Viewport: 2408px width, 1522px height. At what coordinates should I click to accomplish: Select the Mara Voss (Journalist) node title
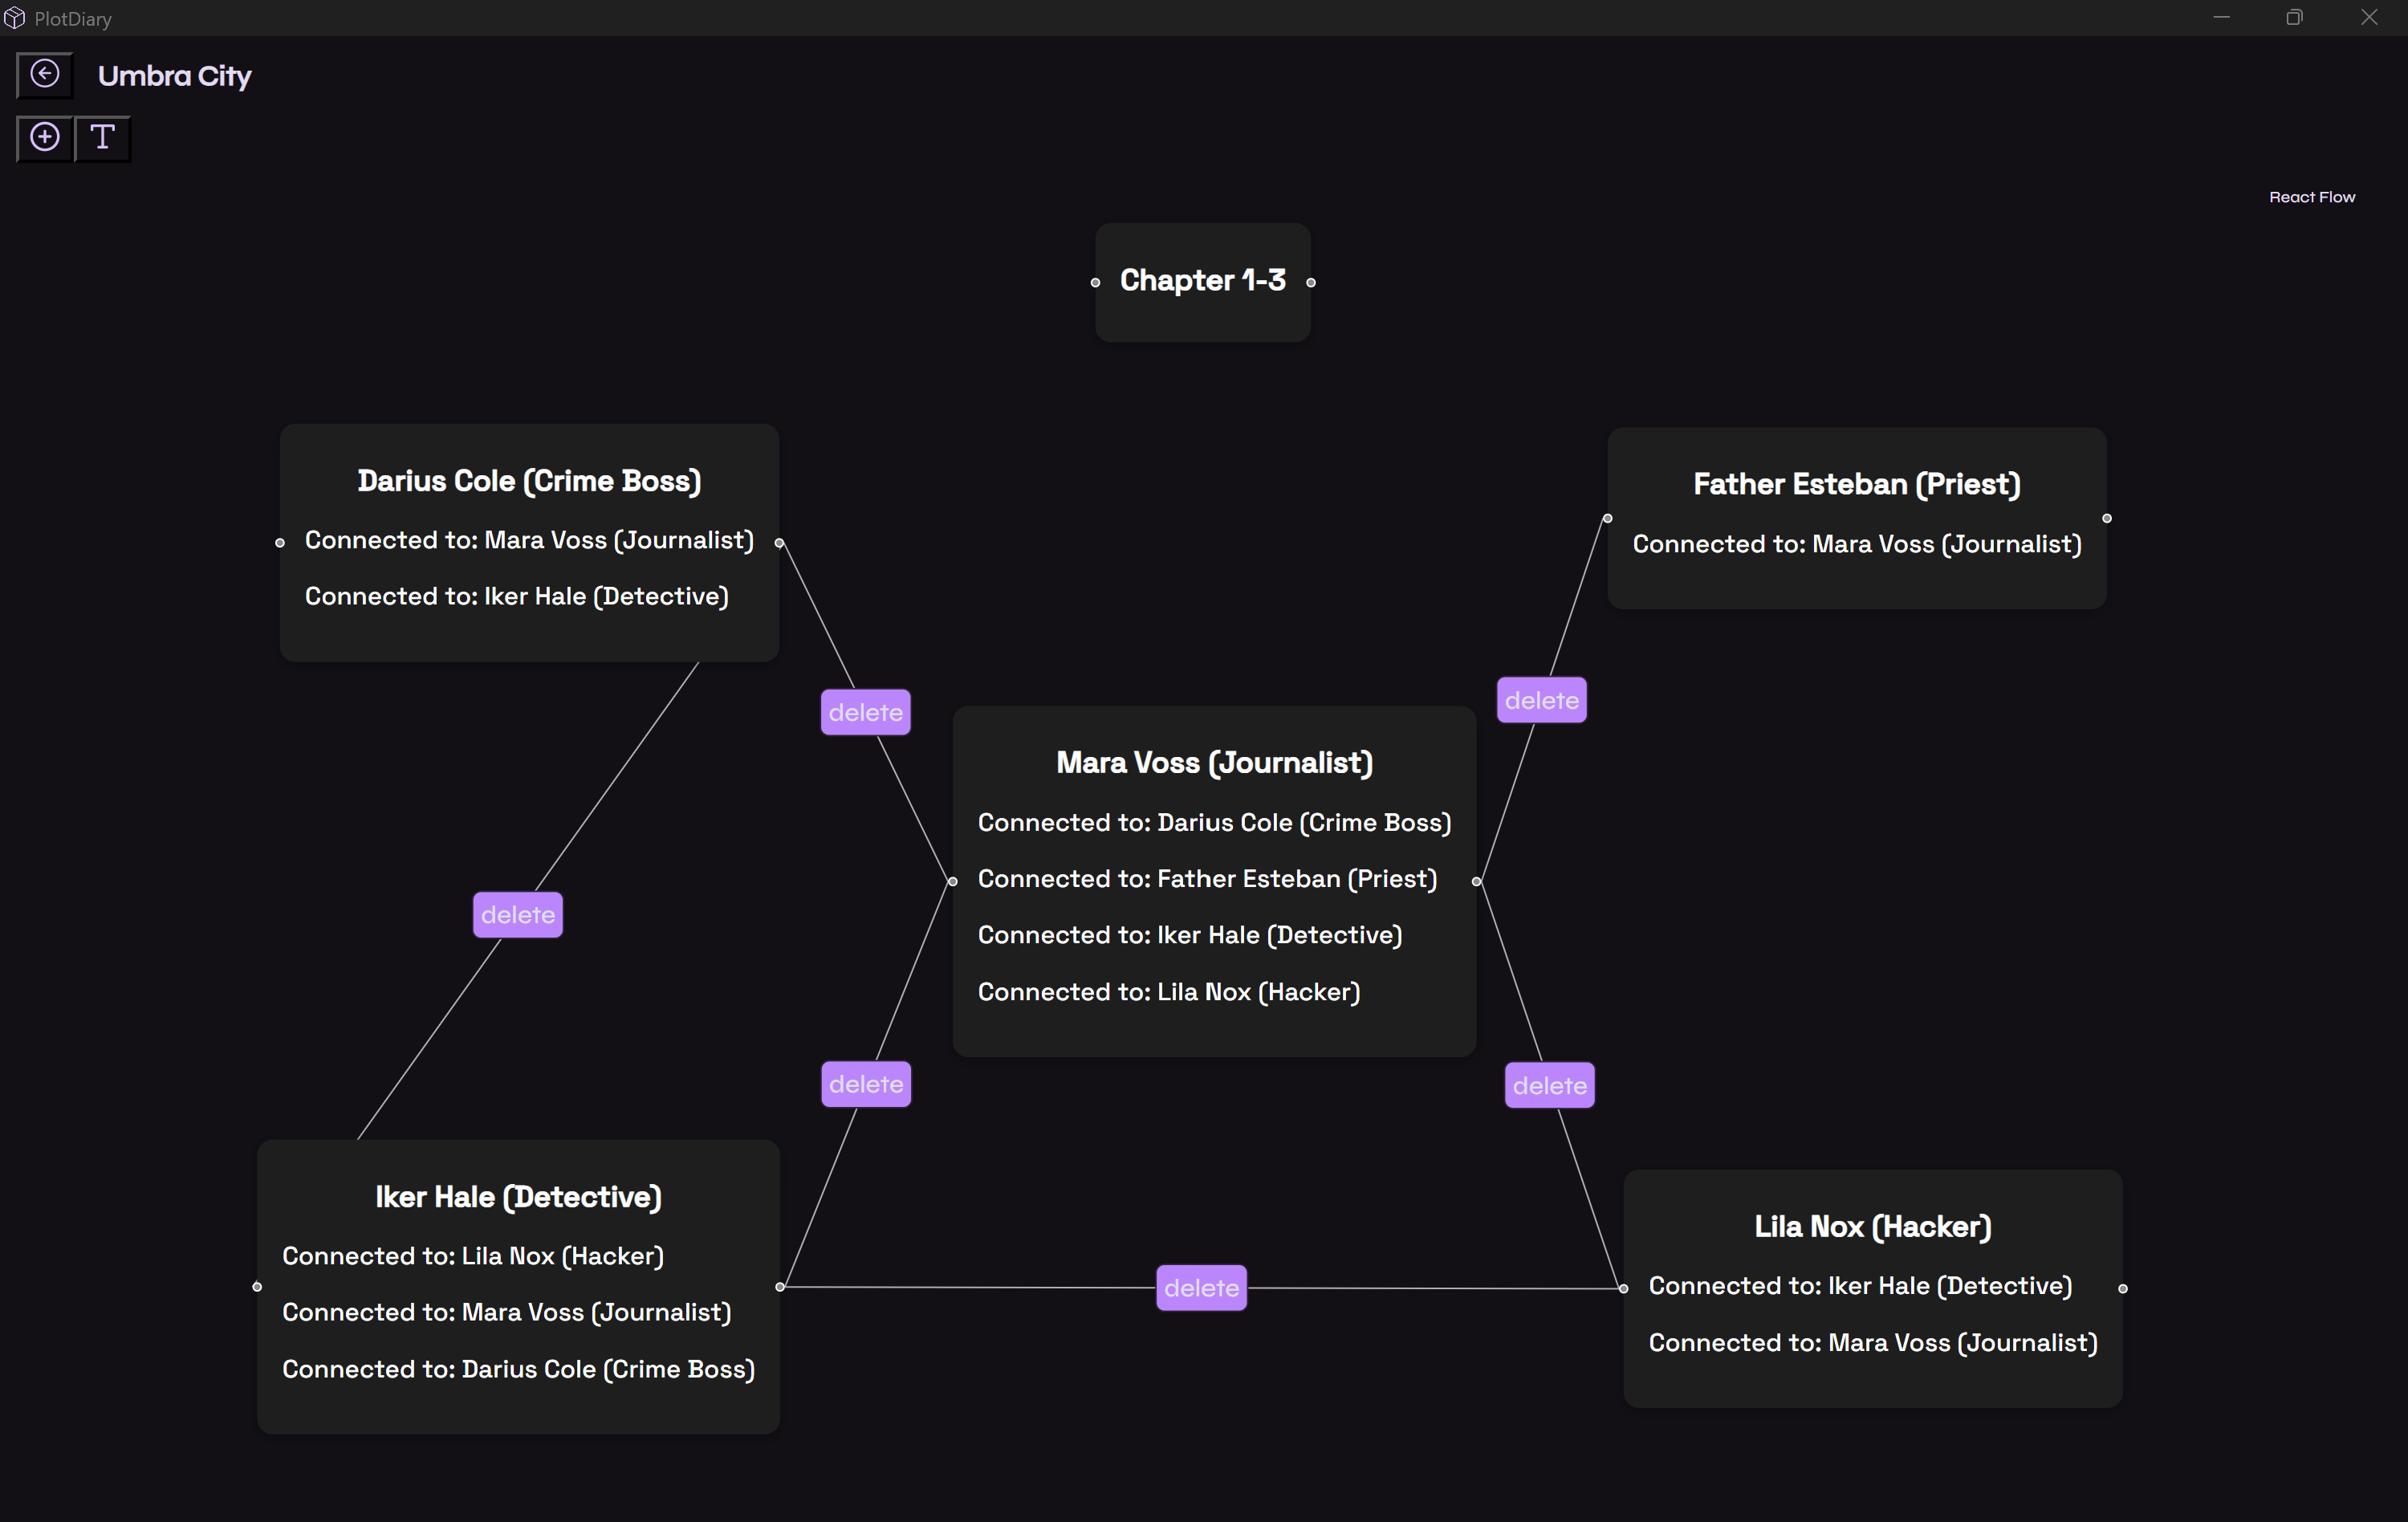[1214, 763]
